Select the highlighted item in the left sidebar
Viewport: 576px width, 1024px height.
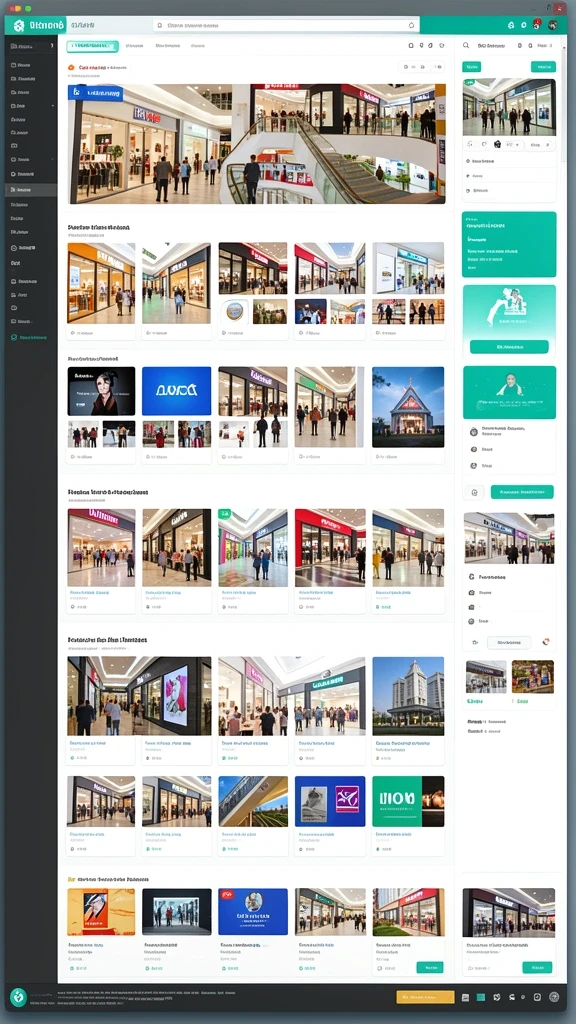[31, 190]
